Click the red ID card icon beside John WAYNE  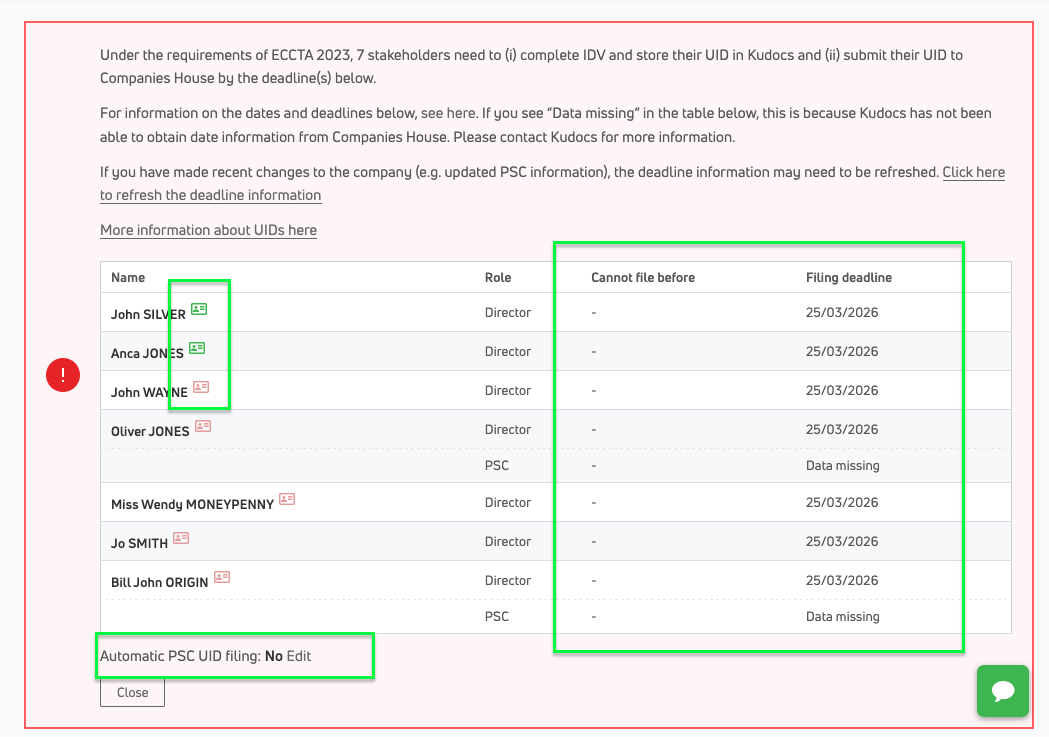tap(201, 388)
